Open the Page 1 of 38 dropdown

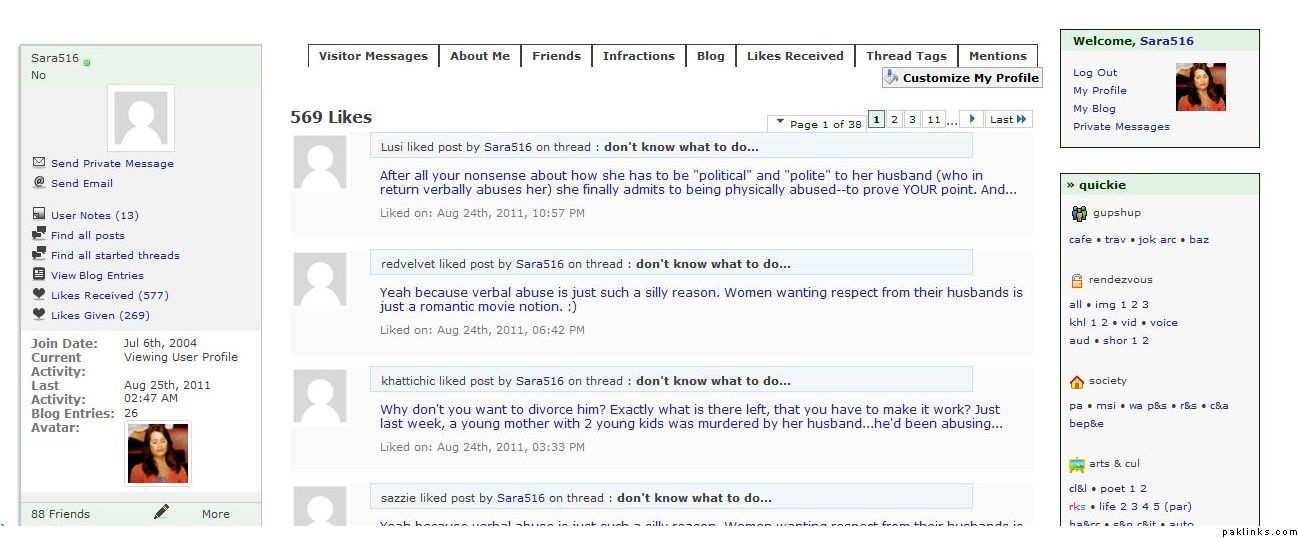click(815, 124)
